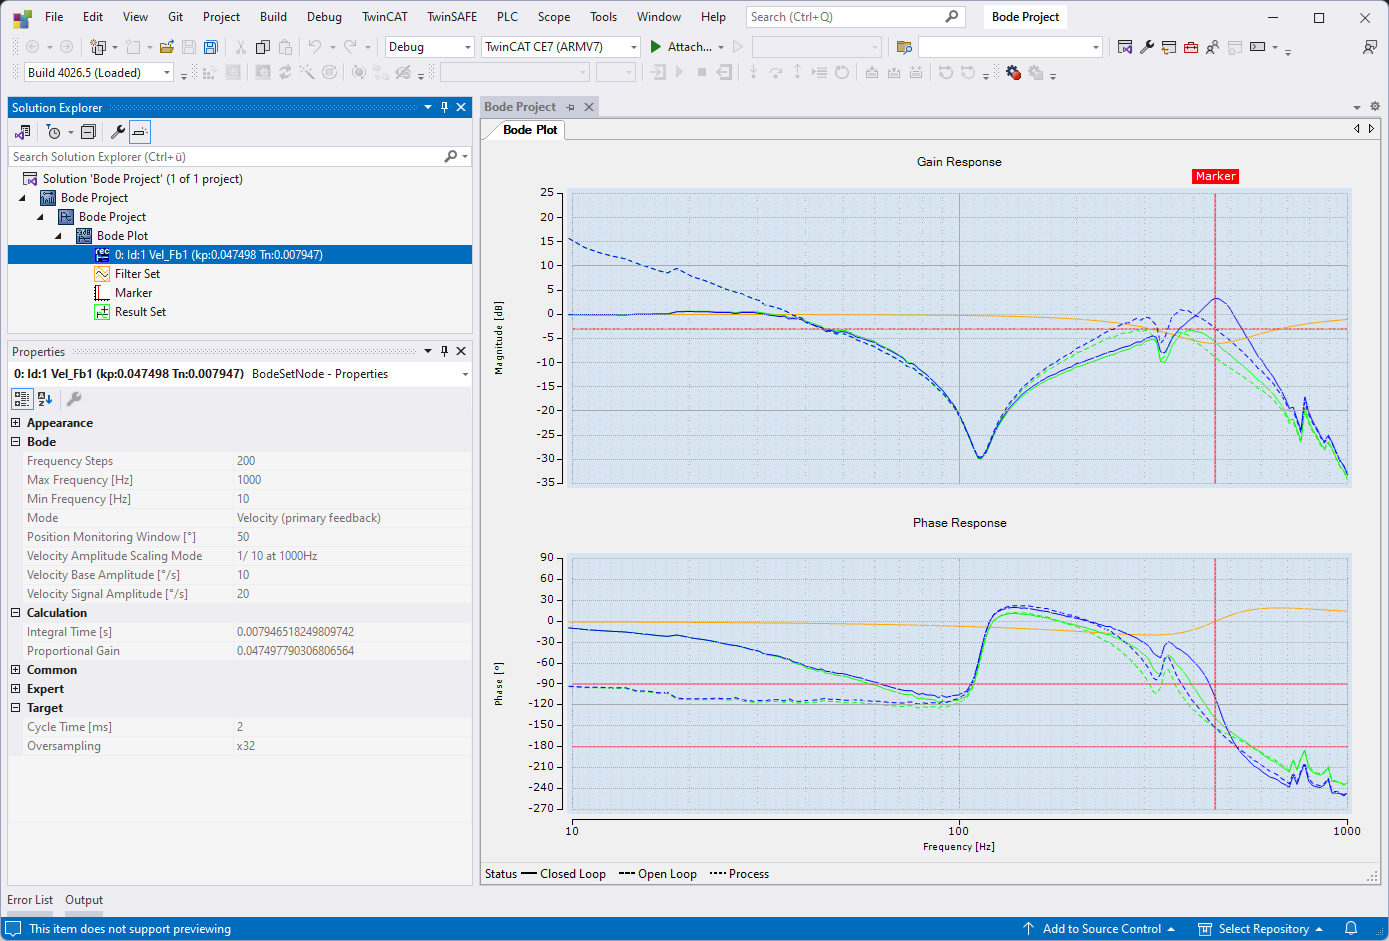The image size is (1389, 941).
Task: Click the Save All icon
Action: 211,47
